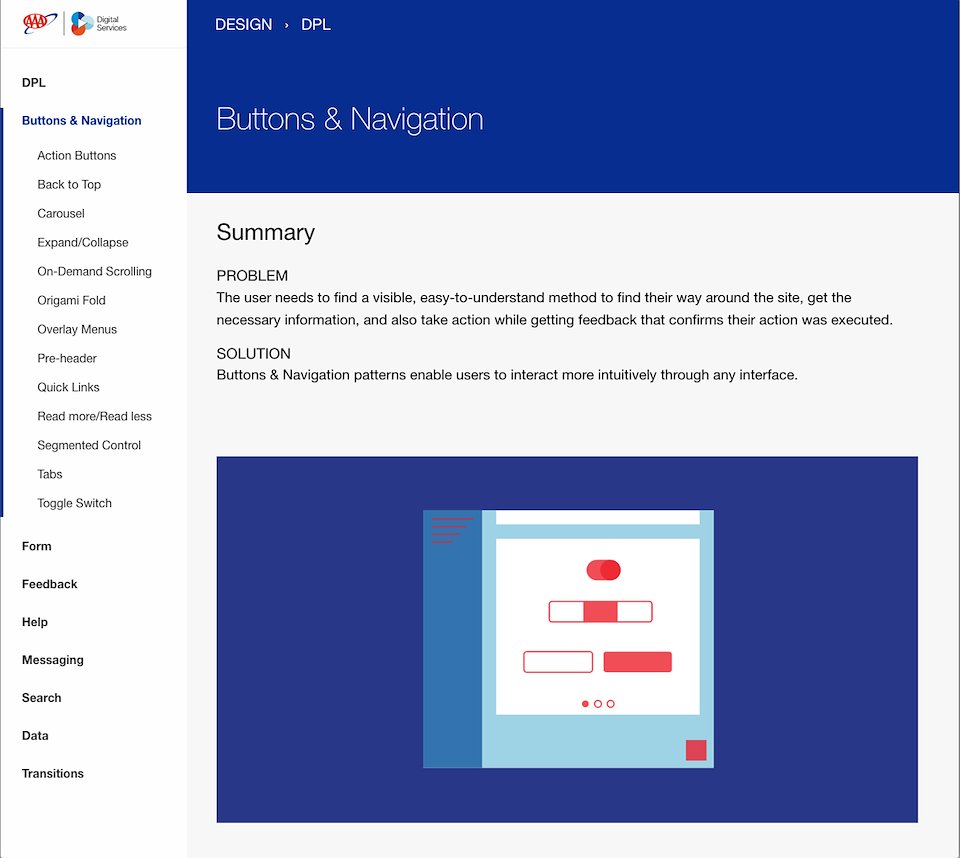Image resolution: width=960 pixels, height=858 pixels.
Task: Open Quick Links sidebar item
Action: pos(68,387)
